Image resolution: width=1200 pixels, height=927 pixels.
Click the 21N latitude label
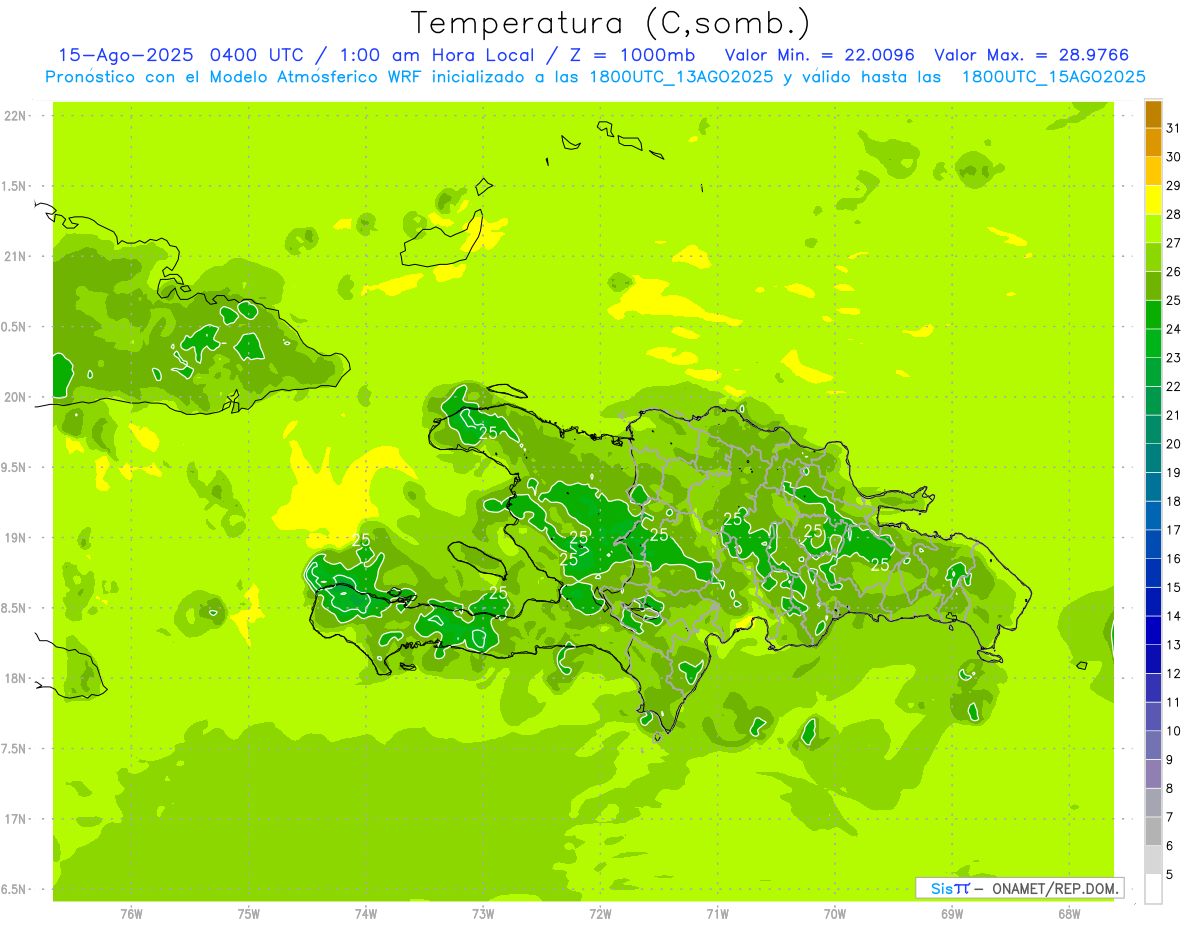click(x=17, y=257)
